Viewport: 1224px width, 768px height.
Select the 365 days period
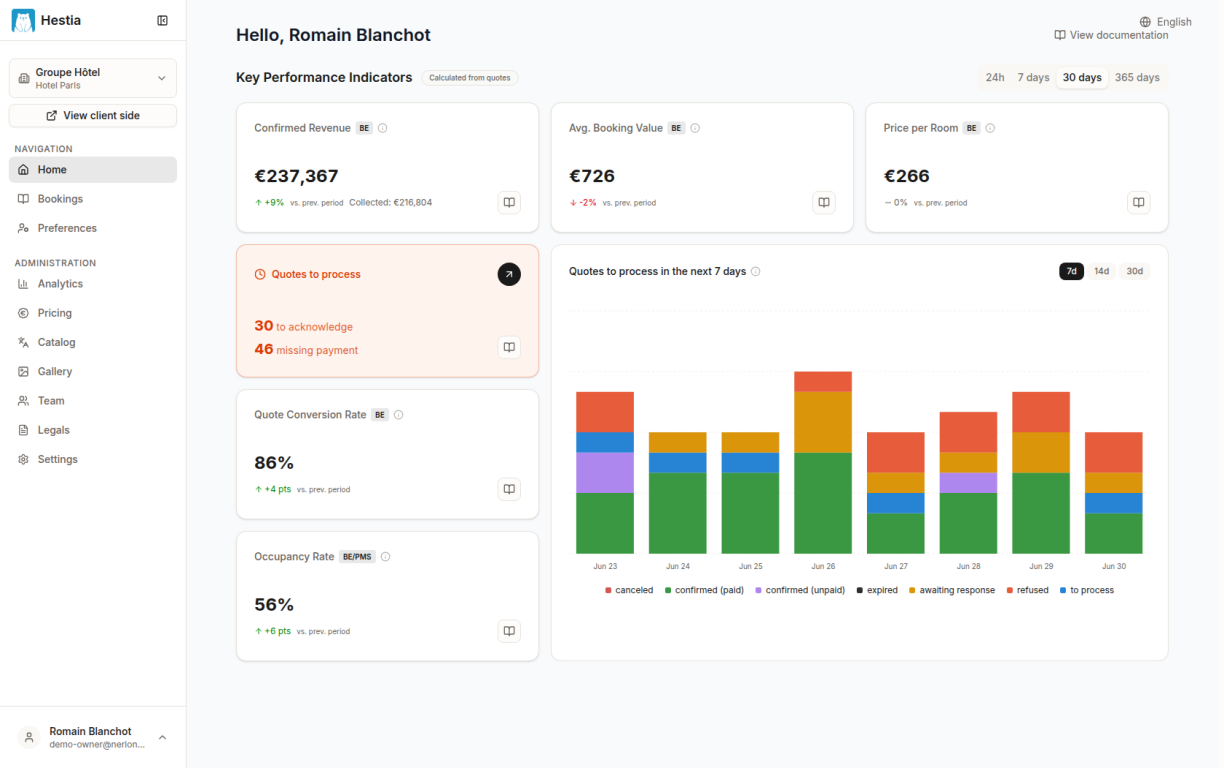(x=1137, y=78)
